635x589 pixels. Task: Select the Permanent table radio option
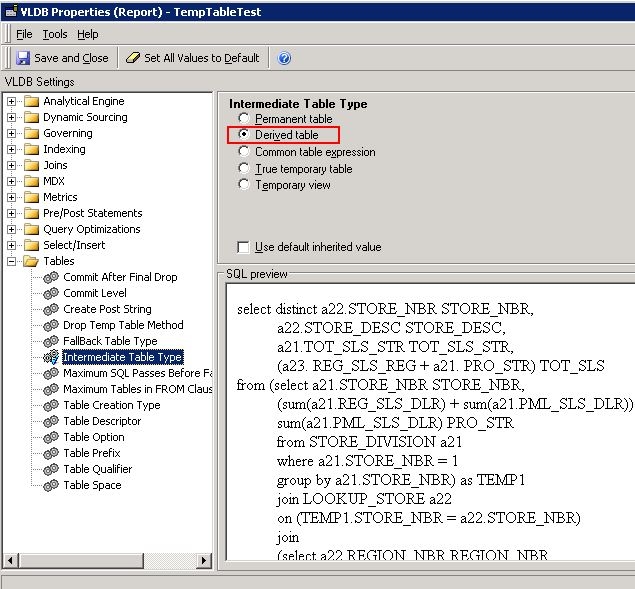coord(244,119)
